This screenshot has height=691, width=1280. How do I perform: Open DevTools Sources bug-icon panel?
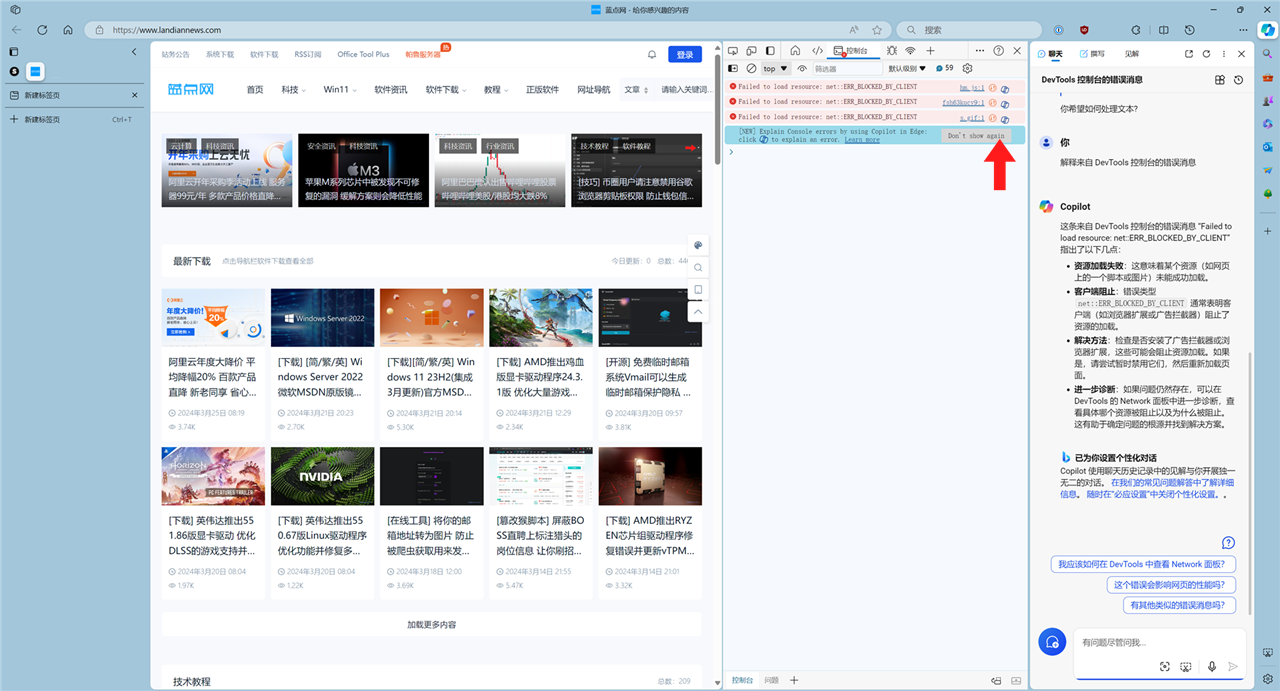pos(891,51)
